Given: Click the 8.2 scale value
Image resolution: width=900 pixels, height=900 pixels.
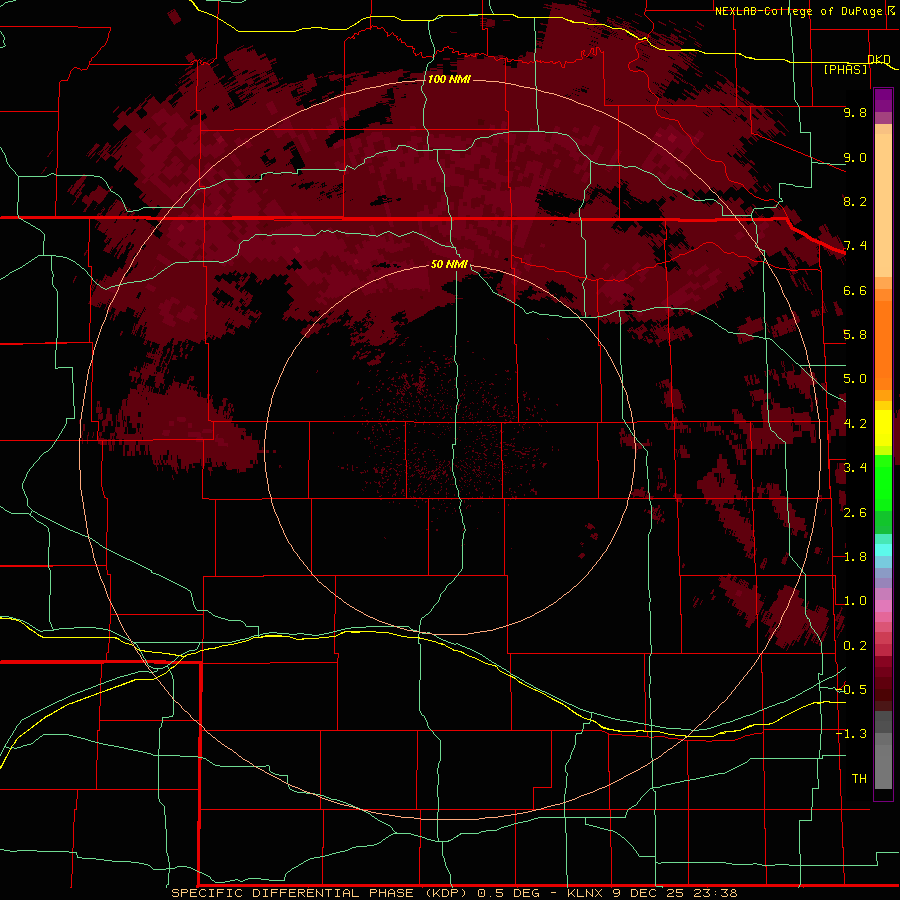Looking at the screenshot, I should (855, 201).
